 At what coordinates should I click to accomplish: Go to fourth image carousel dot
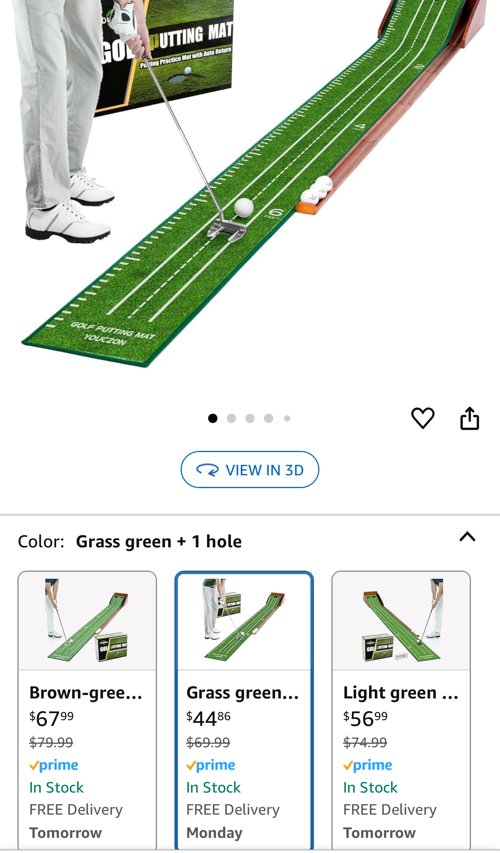[268, 418]
